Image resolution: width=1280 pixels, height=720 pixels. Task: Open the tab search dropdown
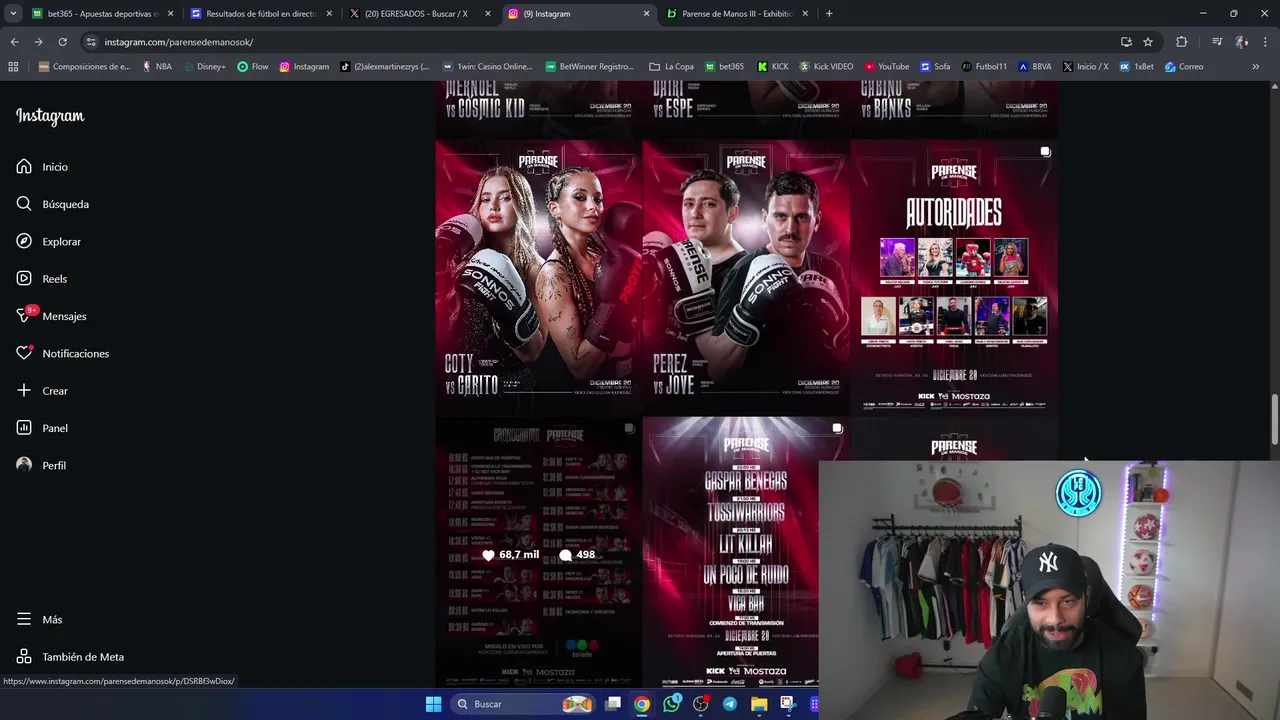tap(13, 14)
